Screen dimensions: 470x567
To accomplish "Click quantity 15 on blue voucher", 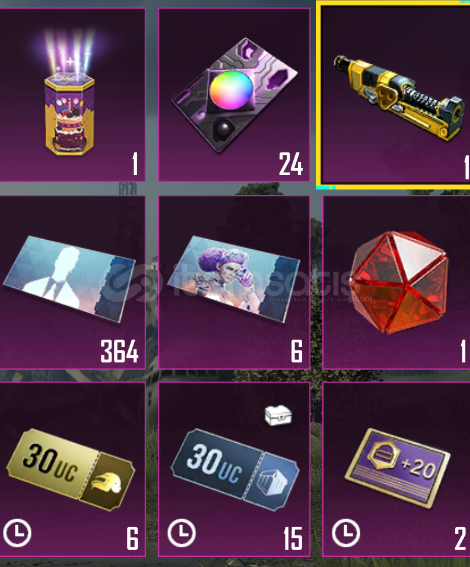I will (x=293, y=538).
